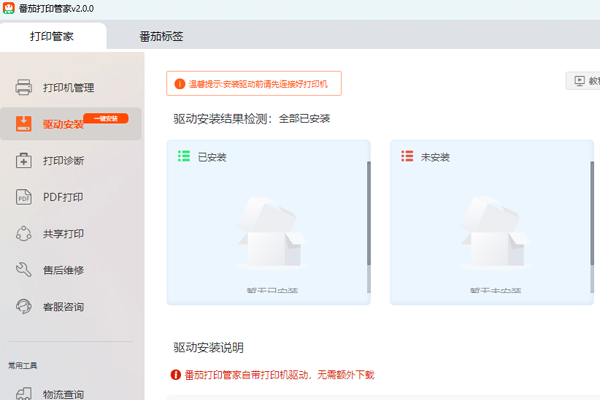The height and width of the screenshot is (400, 600).
Task: Click the scrollbar in the 已安装 panel
Action: point(368,212)
